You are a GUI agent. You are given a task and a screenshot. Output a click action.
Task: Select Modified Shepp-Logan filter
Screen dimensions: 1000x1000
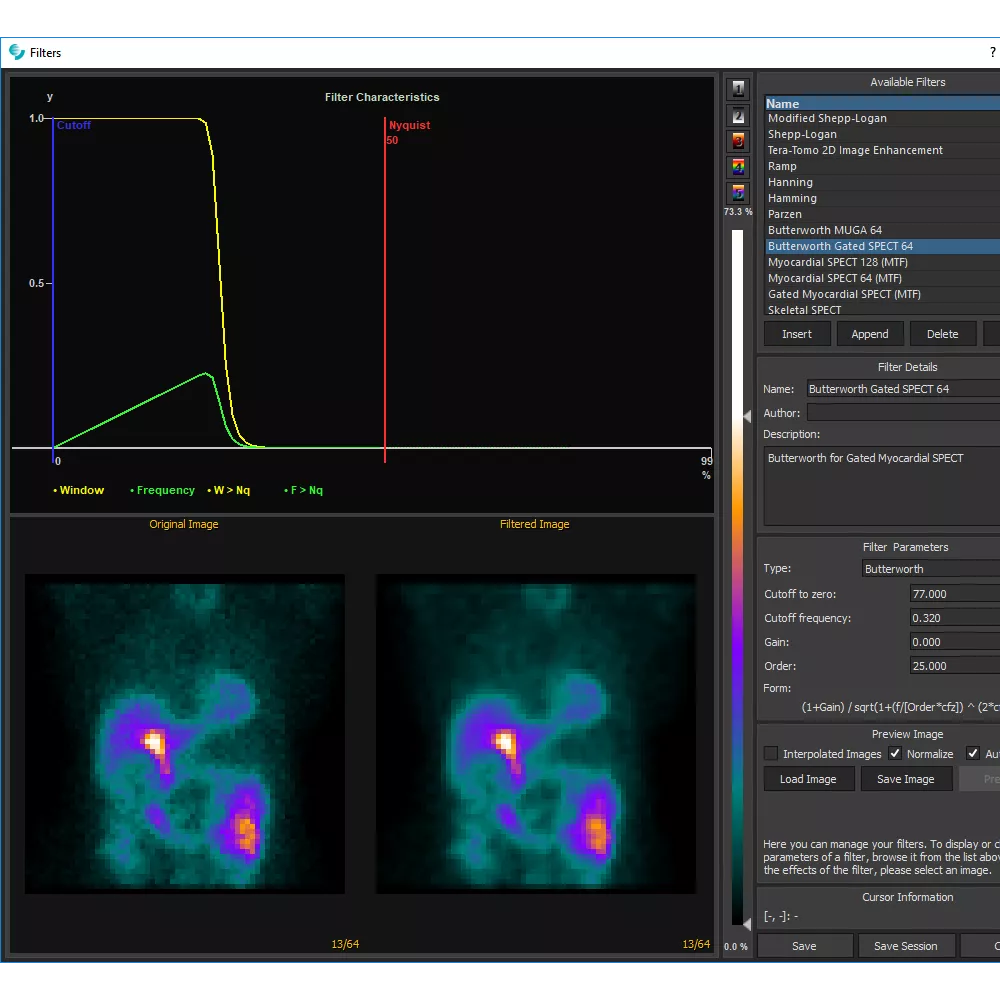coord(882,119)
